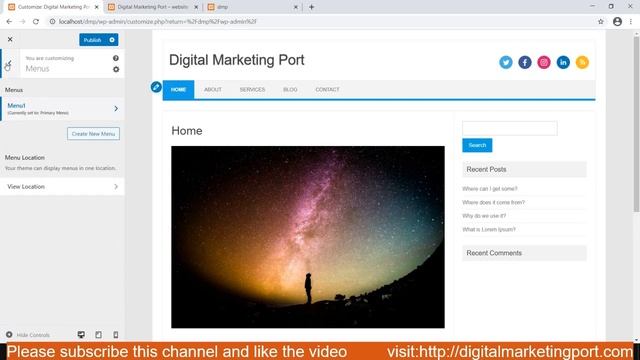The width and height of the screenshot is (640, 360).
Task: Switch to Digital Marketing Port website tab
Action: [151, 7]
